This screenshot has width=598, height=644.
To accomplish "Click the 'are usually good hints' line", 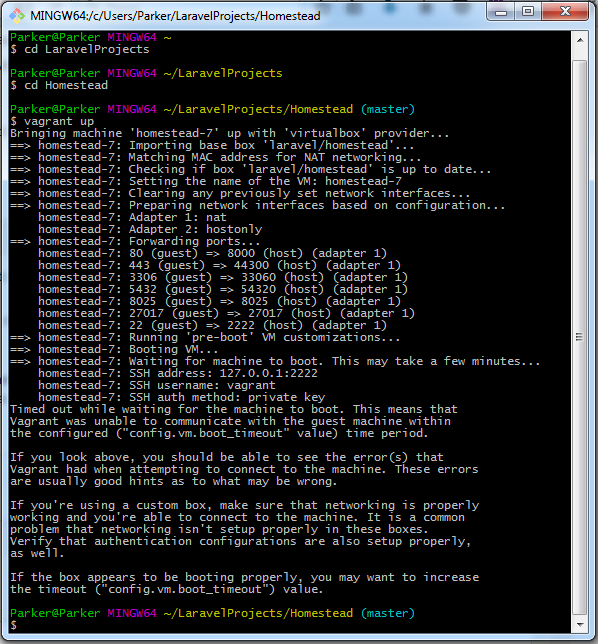I will coord(174,481).
